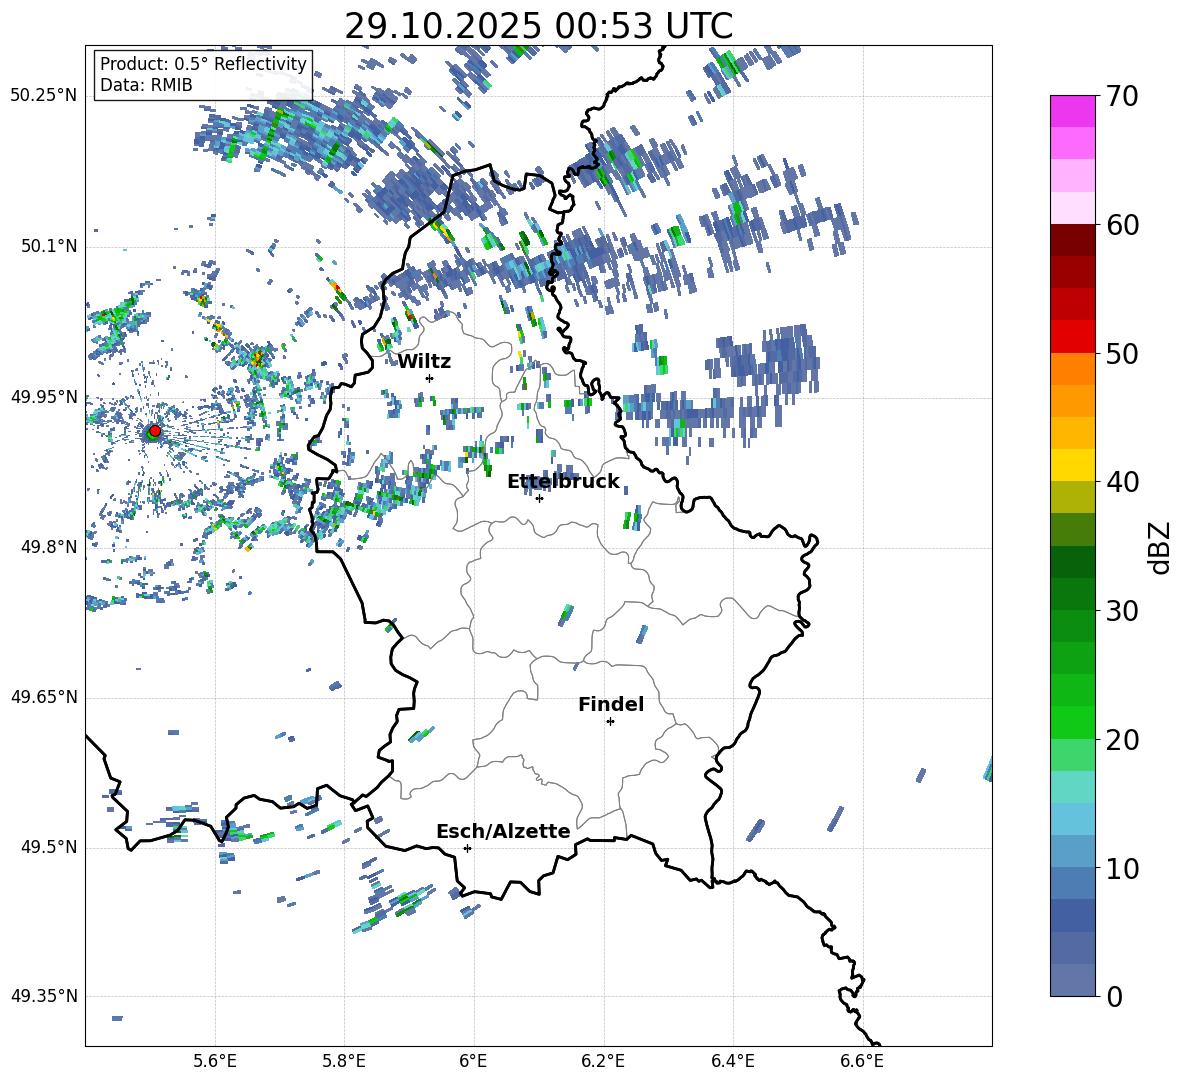
Task: Click the Wiltz city label
Action: (424, 361)
